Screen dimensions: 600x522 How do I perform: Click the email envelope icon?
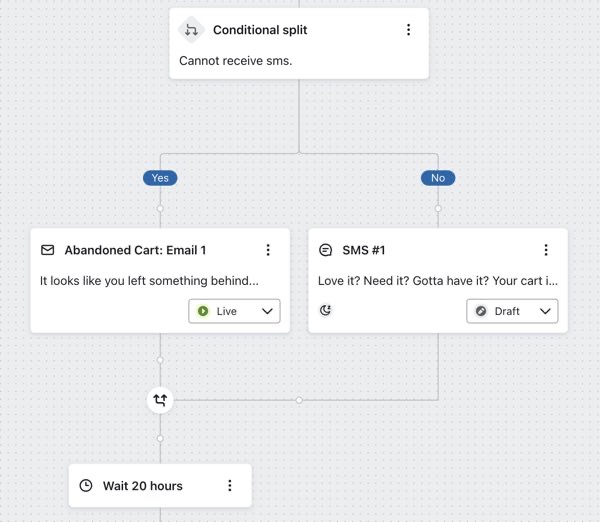(x=47, y=250)
